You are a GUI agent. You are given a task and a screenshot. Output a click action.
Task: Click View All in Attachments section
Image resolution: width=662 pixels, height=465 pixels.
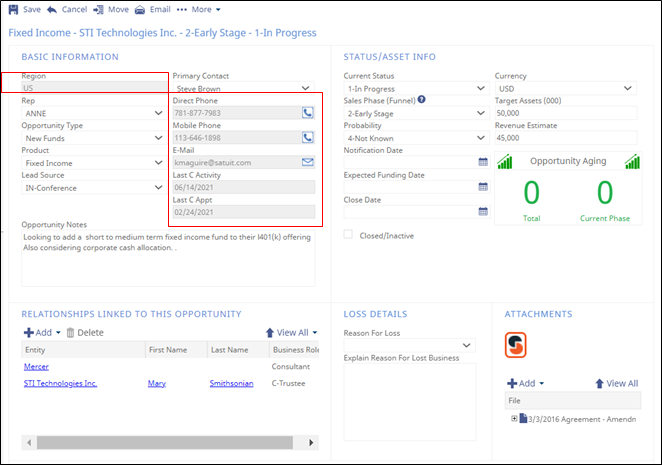coord(617,383)
